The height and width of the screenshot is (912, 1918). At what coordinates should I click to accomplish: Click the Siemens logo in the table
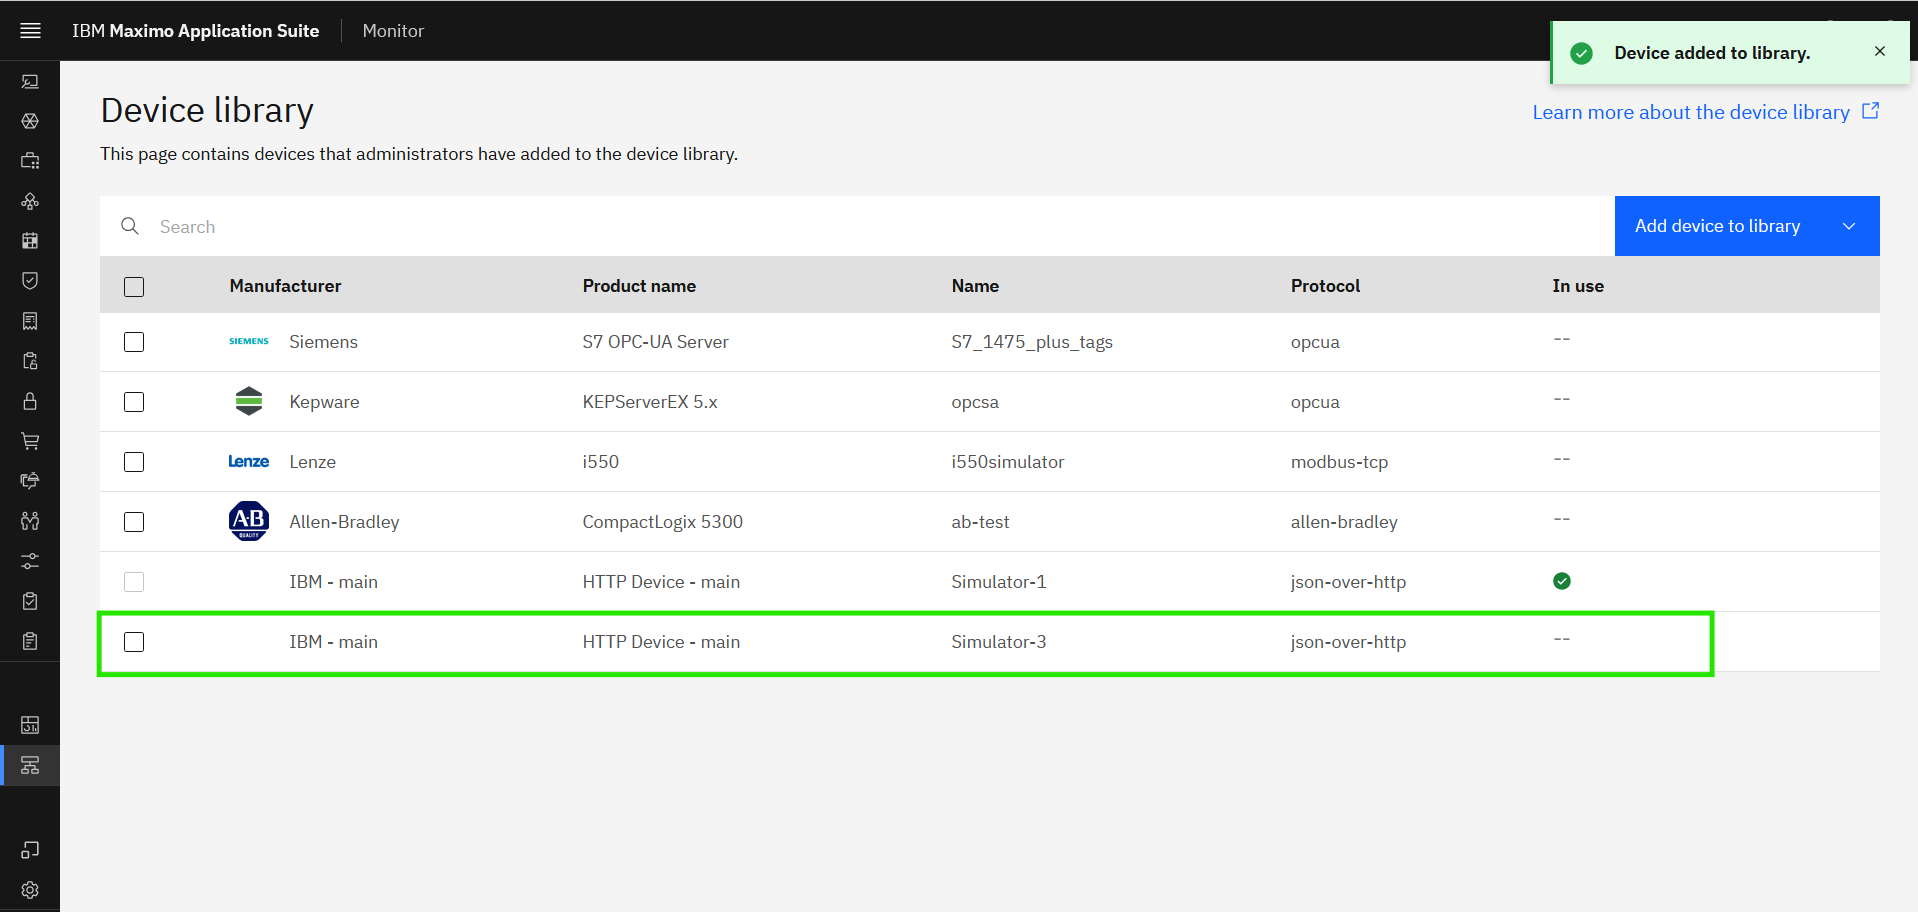click(249, 341)
